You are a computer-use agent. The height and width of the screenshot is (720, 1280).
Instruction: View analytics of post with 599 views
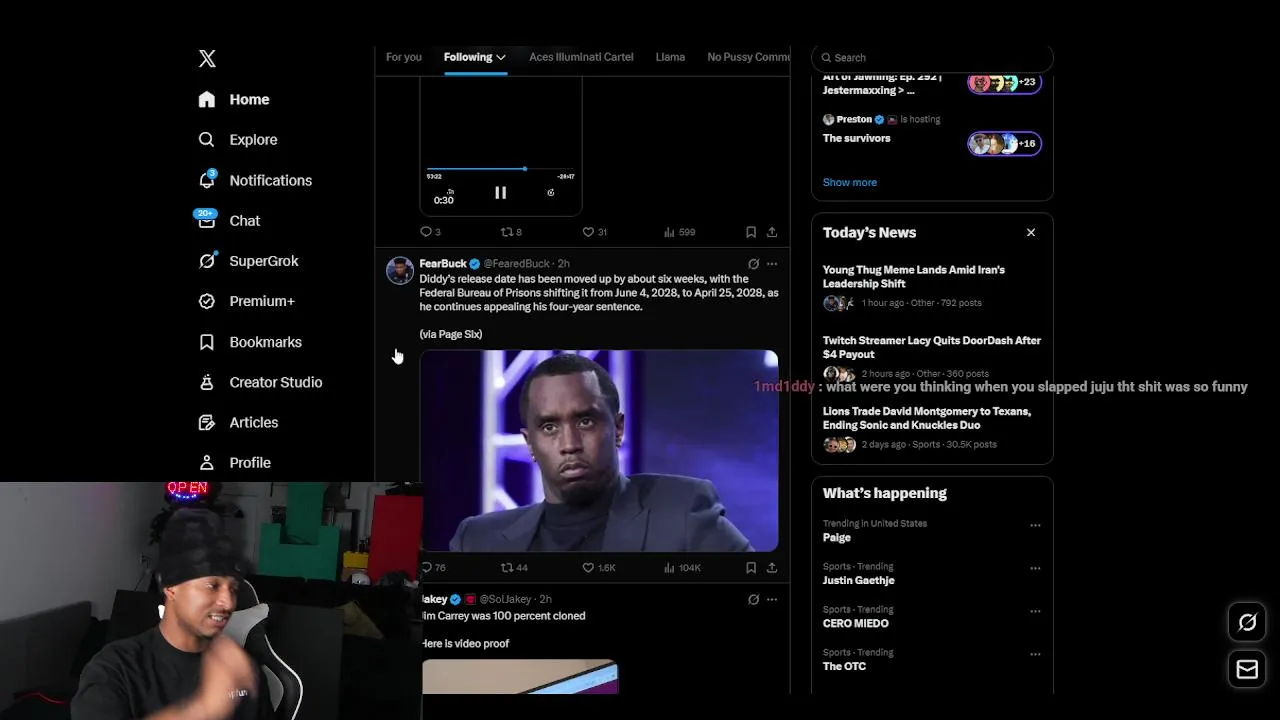click(679, 232)
